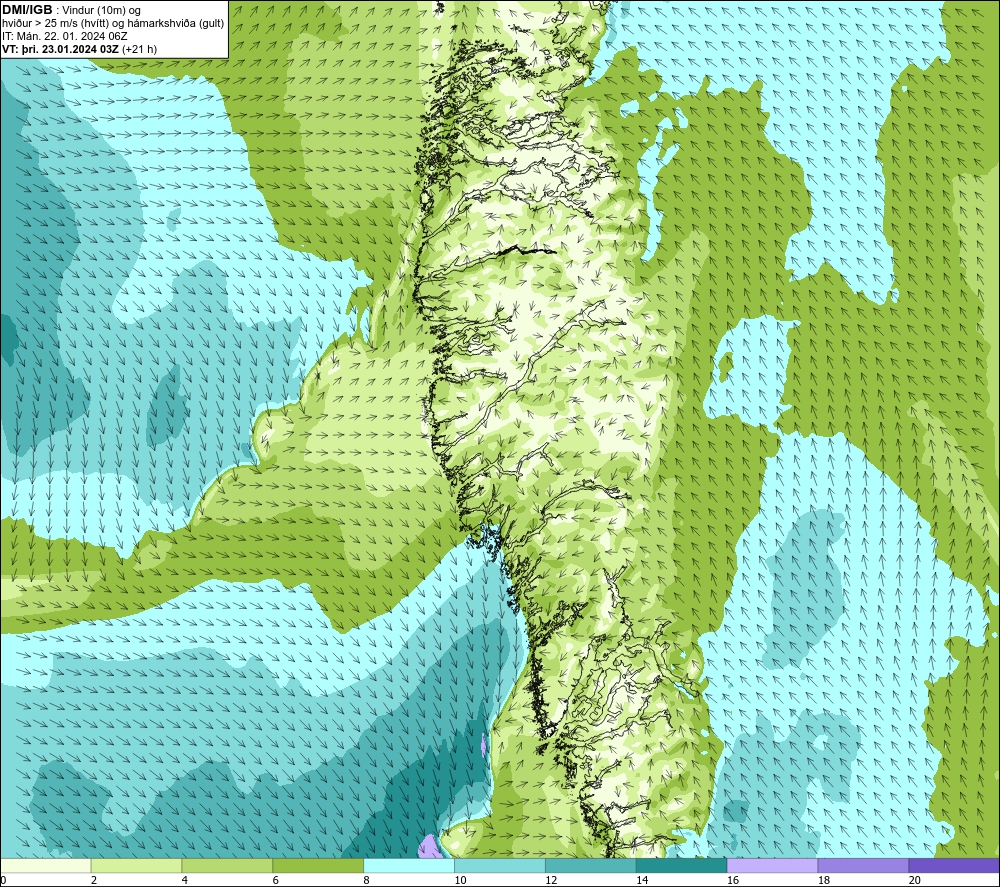Click the scale label '2'

tap(94, 881)
